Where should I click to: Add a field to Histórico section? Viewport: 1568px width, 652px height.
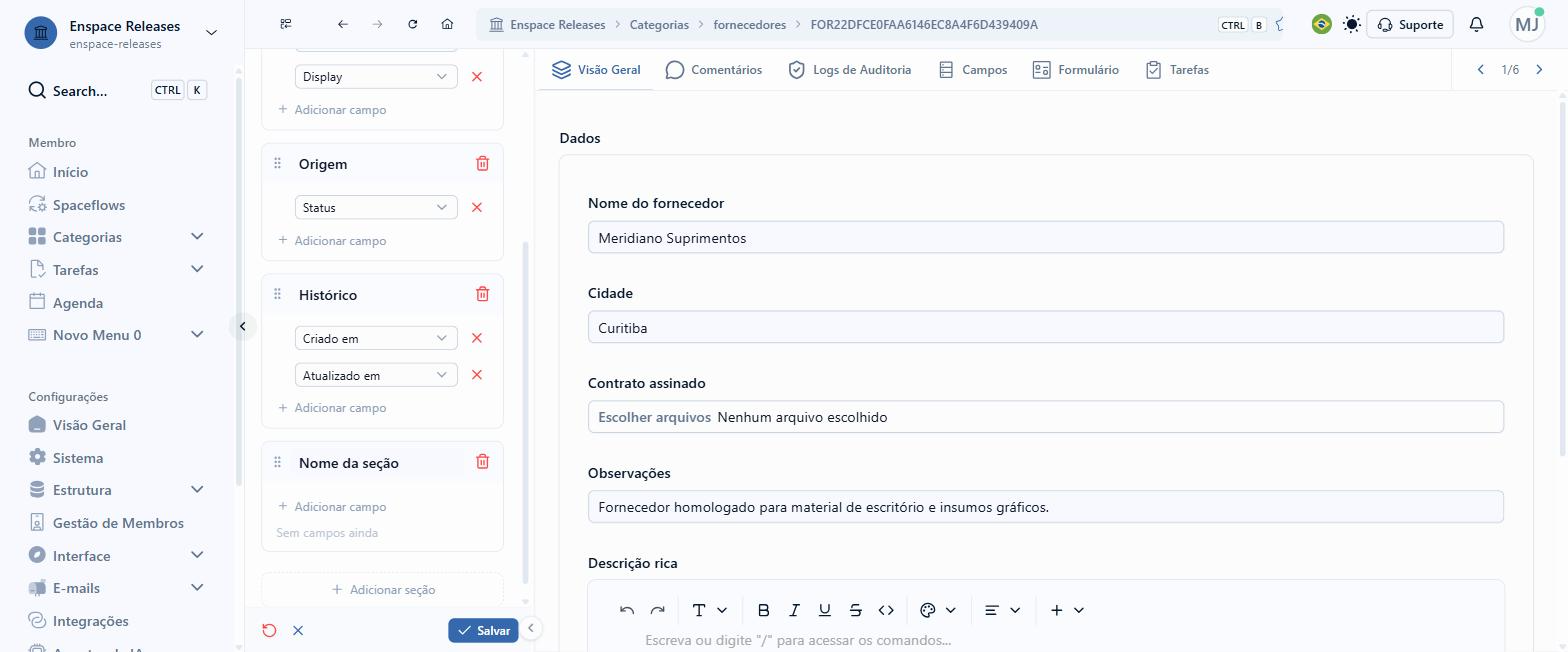pos(332,408)
